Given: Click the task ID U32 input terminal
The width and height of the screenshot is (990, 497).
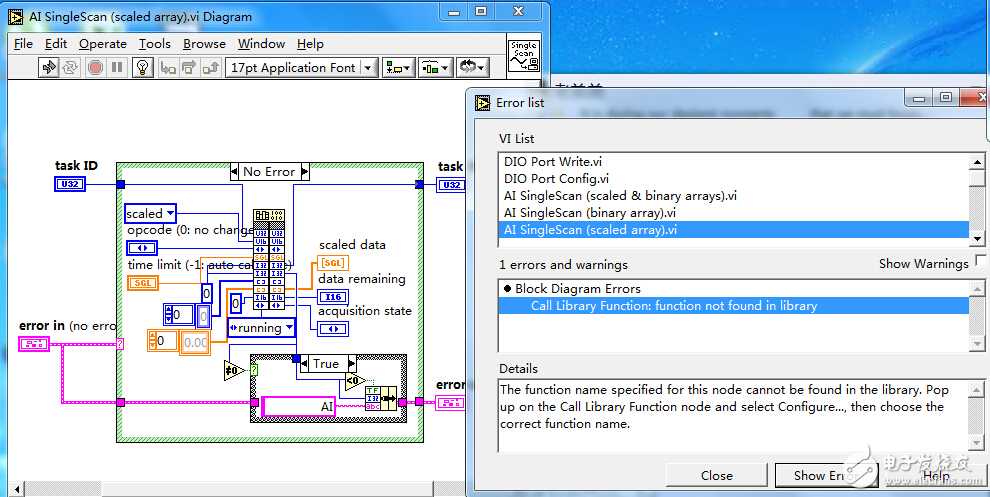Looking at the screenshot, I should 69,184.
